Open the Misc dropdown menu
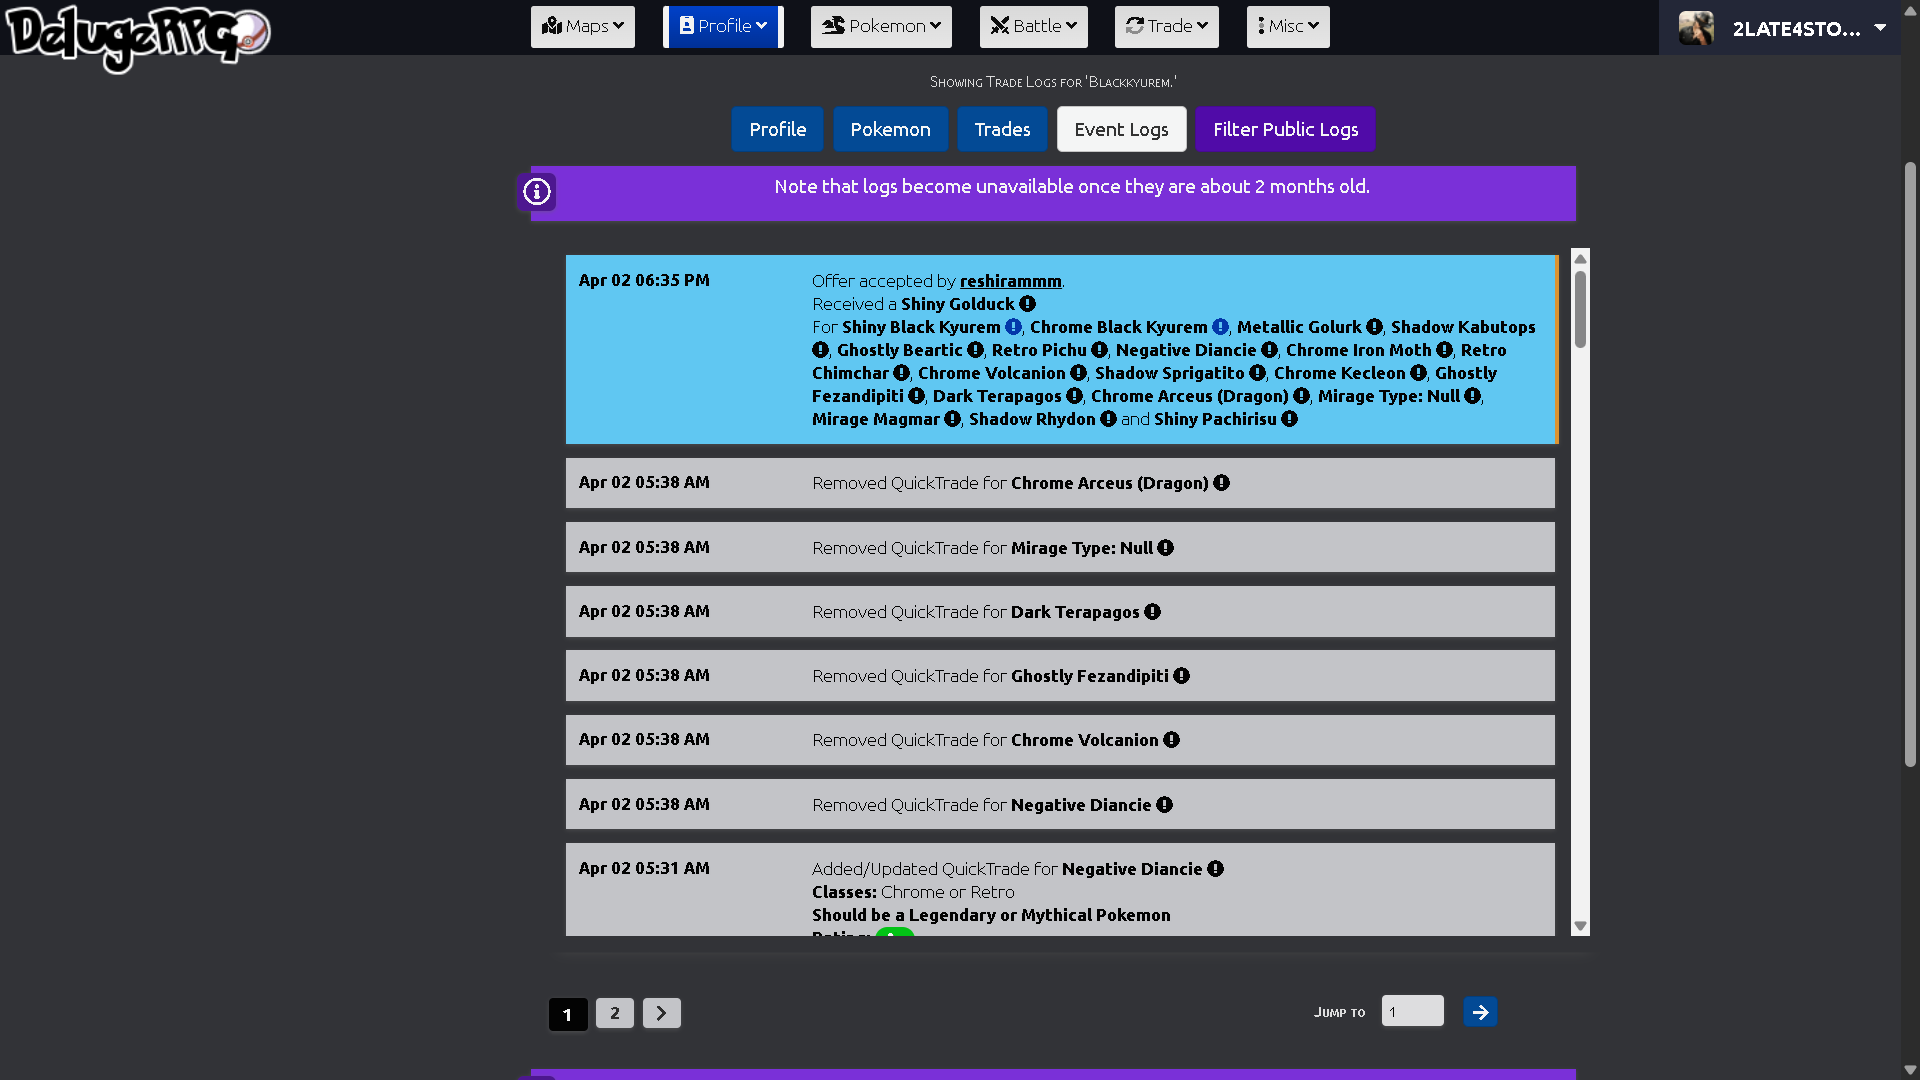The image size is (1920, 1080). tap(1288, 27)
